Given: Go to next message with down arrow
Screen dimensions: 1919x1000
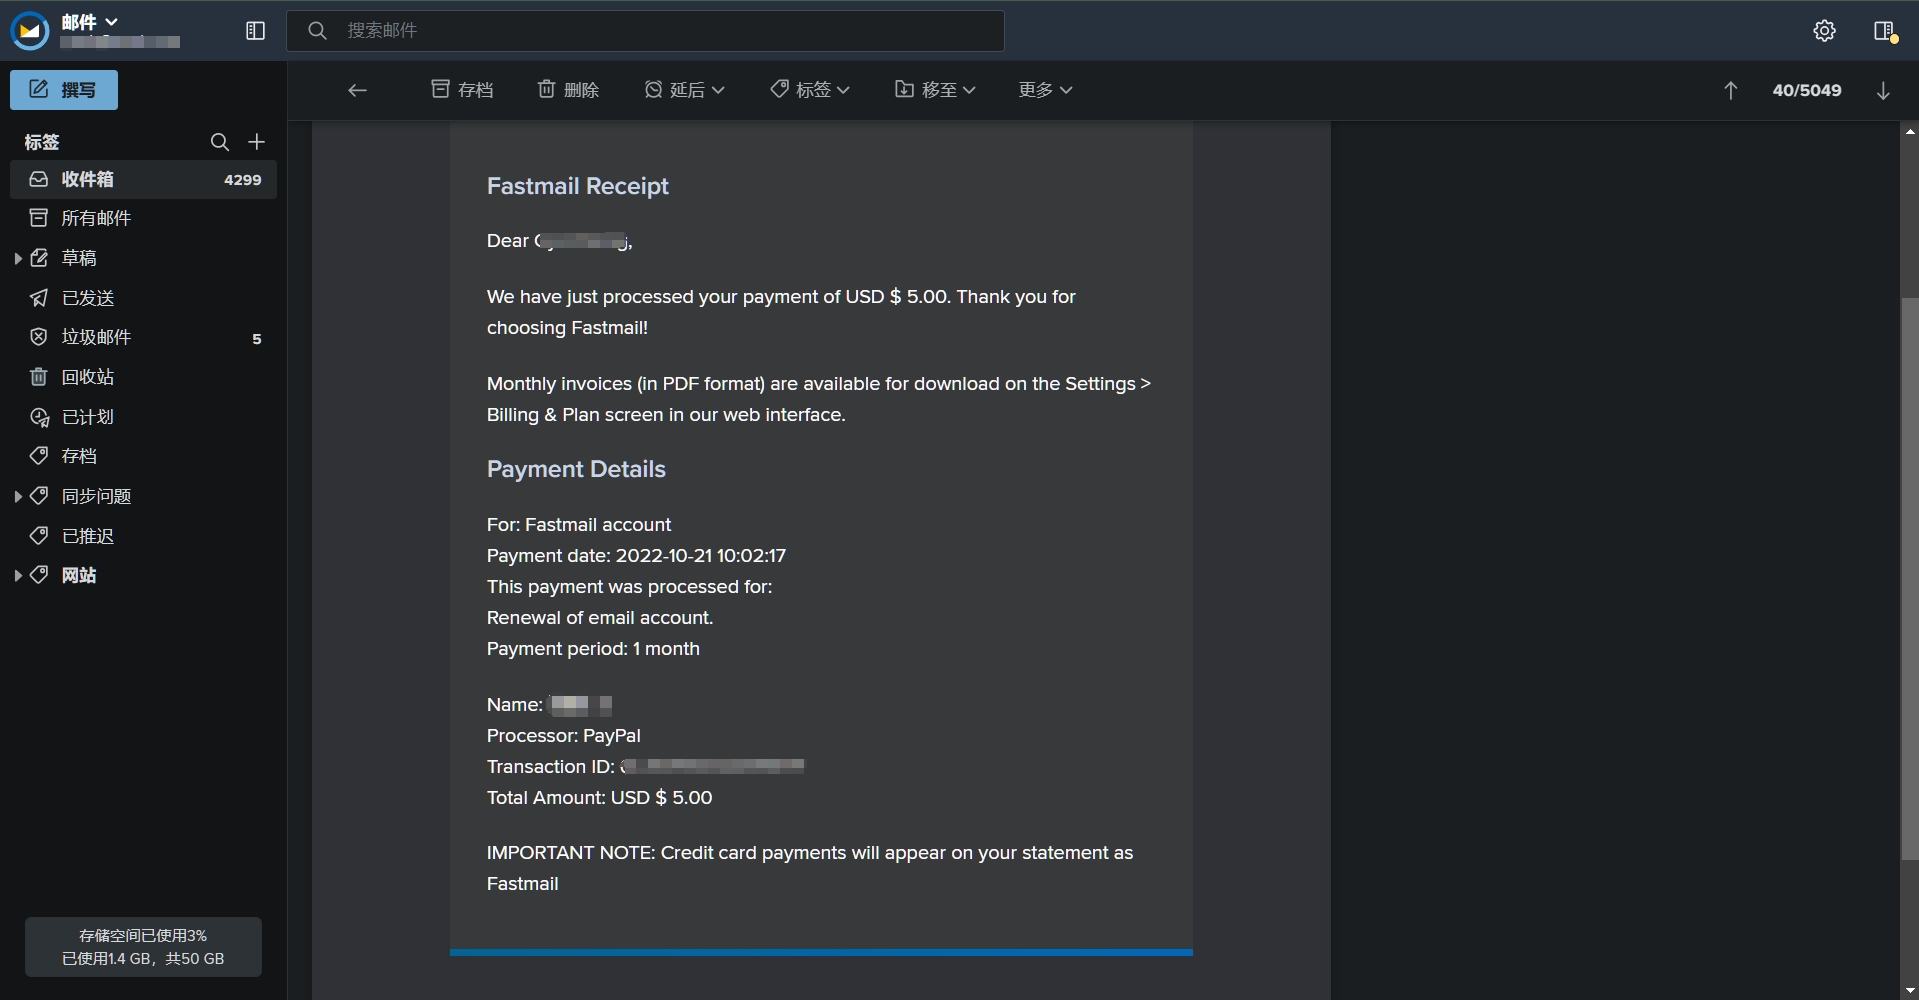Looking at the screenshot, I should click(1883, 91).
